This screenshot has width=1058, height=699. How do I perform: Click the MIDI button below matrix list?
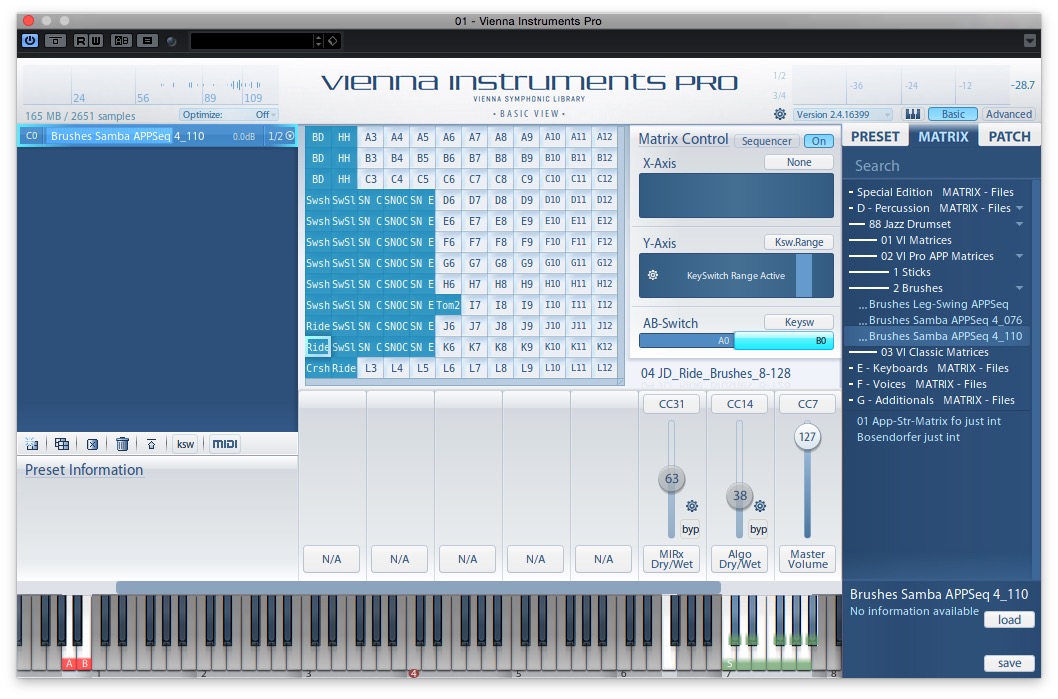[225, 444]
